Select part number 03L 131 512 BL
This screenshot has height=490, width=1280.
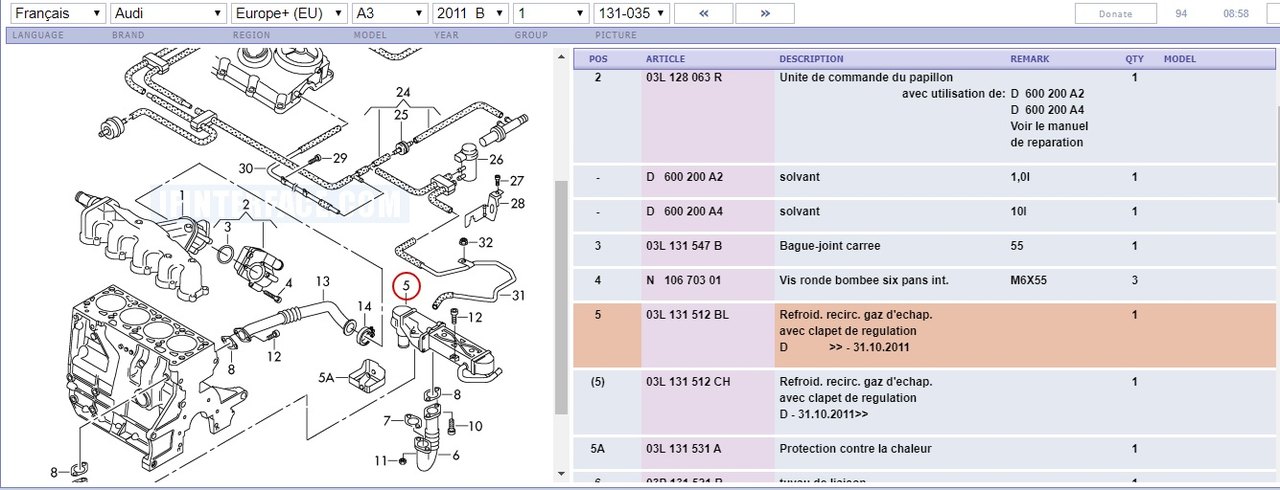[x=687, y=314]
